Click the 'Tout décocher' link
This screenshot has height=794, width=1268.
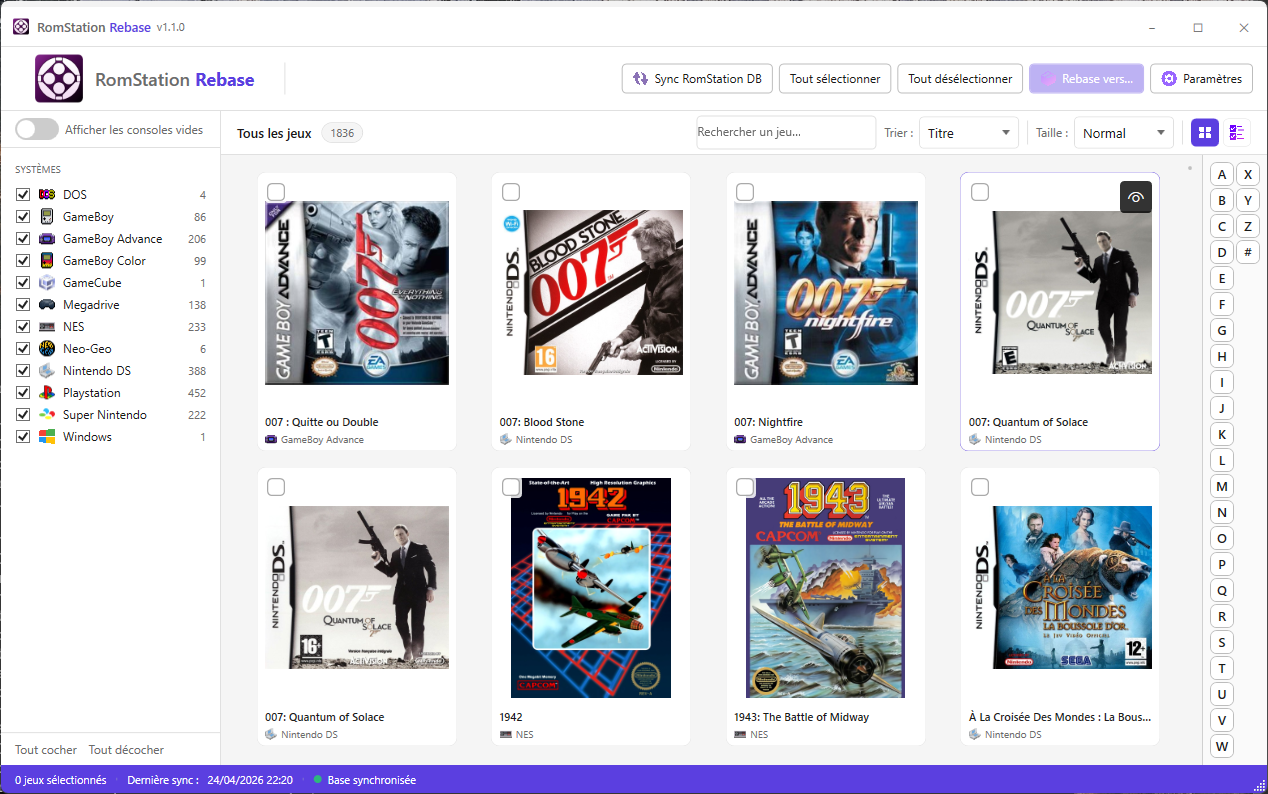click(126, 750)
